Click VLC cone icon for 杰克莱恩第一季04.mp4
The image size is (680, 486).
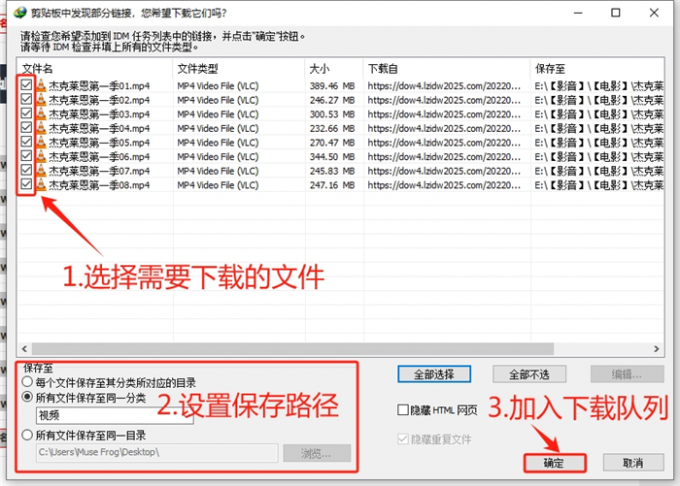click(x=41, y=128)
